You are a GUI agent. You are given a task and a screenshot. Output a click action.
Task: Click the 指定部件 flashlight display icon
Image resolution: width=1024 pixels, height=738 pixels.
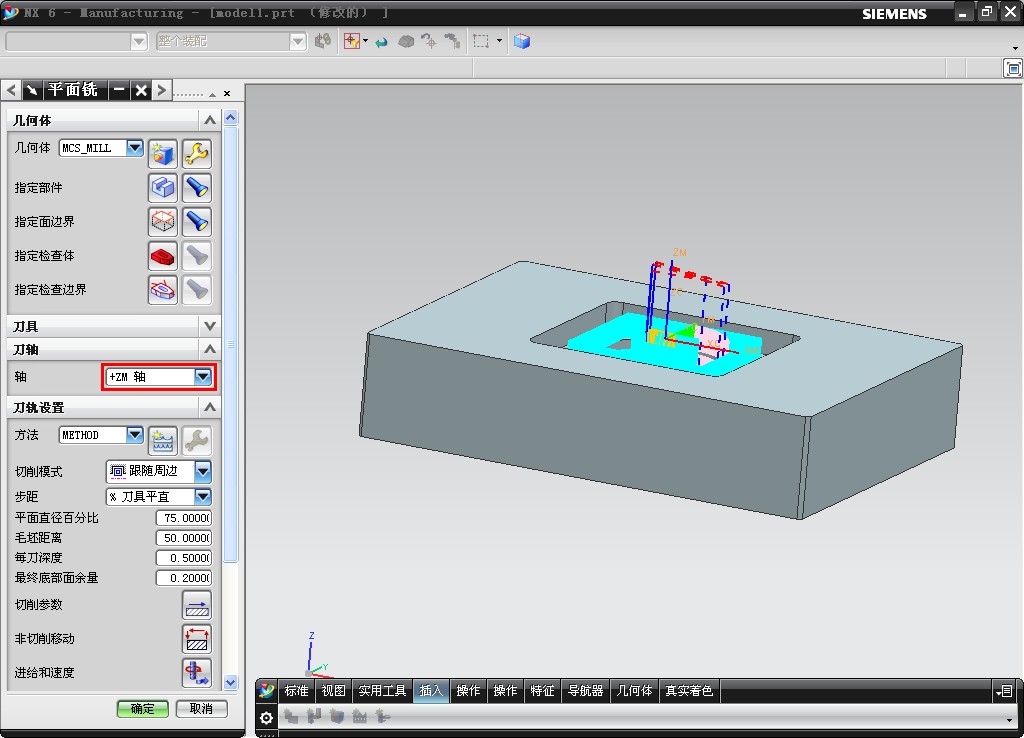pyautogui.click(x=197, y=187)
